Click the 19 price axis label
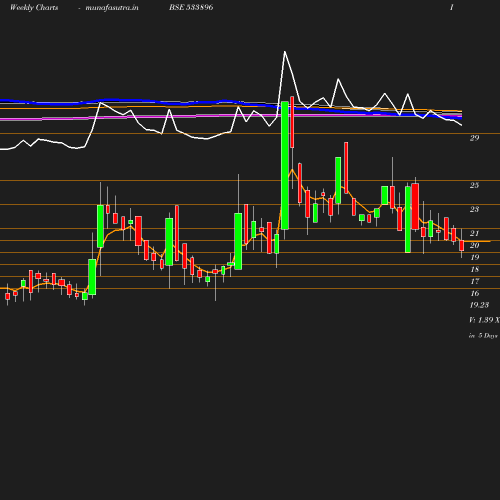The height and width of the screenshot is (500, 500). tap(474, 257)
